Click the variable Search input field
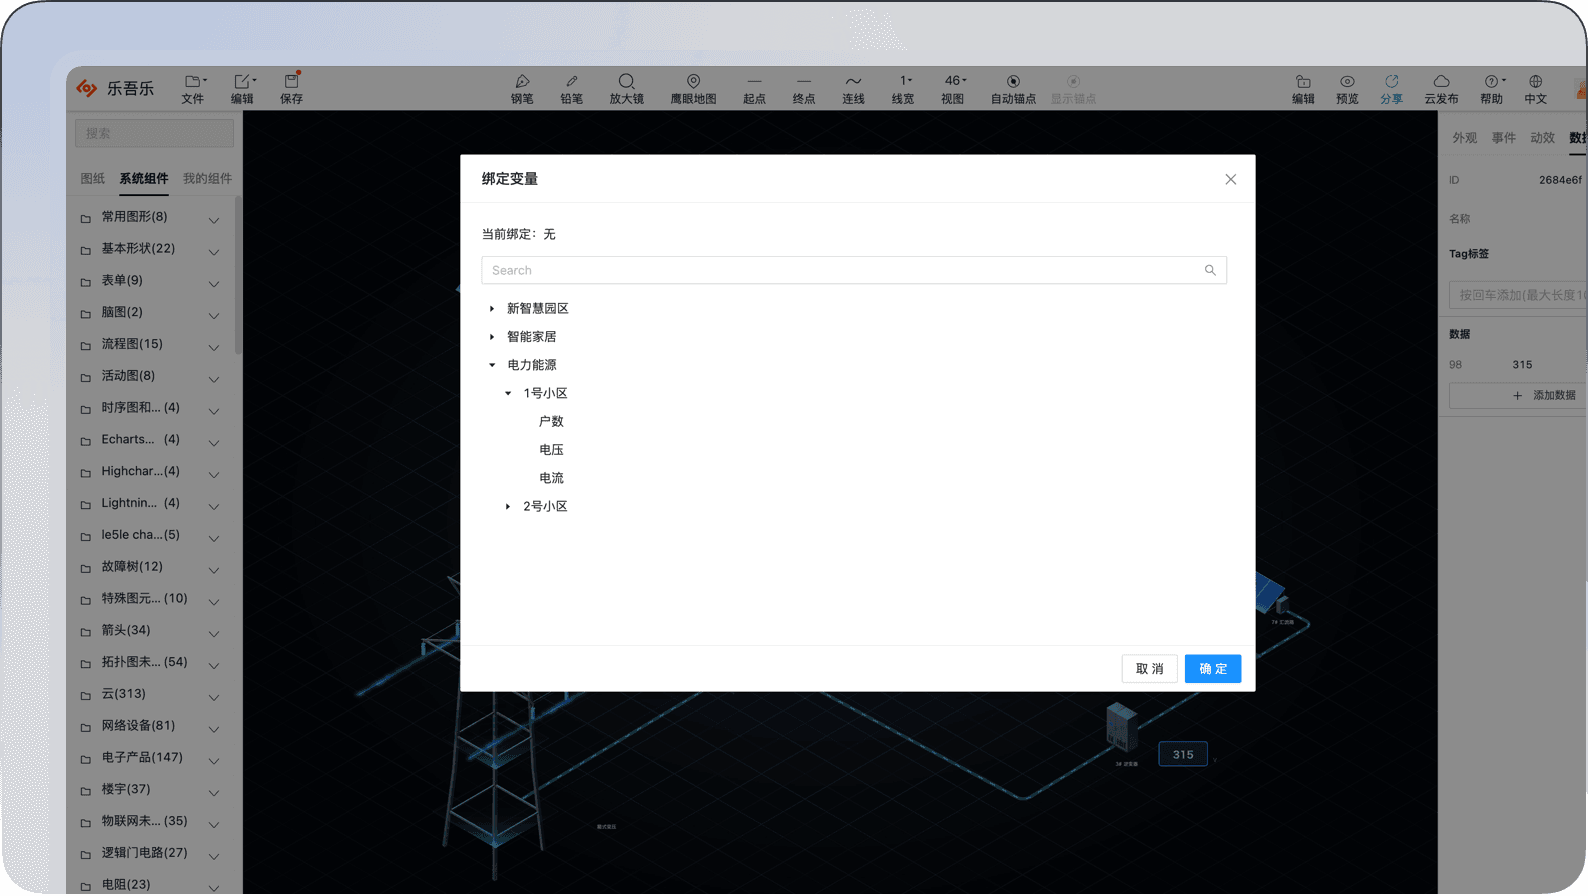Screen dimensions: 1588x896 pyautogui.click(x=845, y=270)
